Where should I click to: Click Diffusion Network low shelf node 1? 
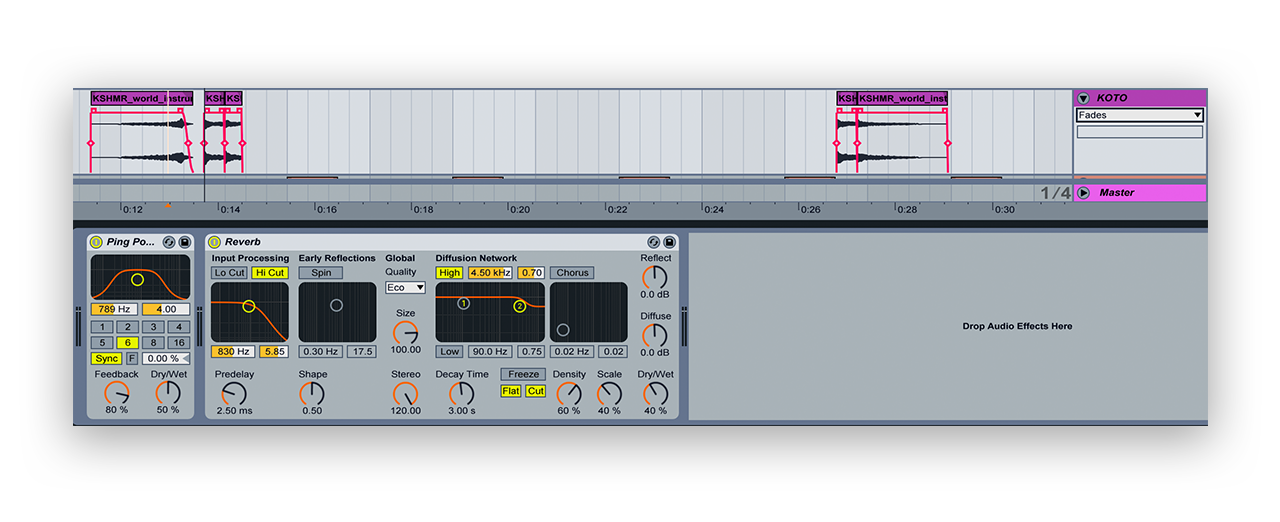463,303
